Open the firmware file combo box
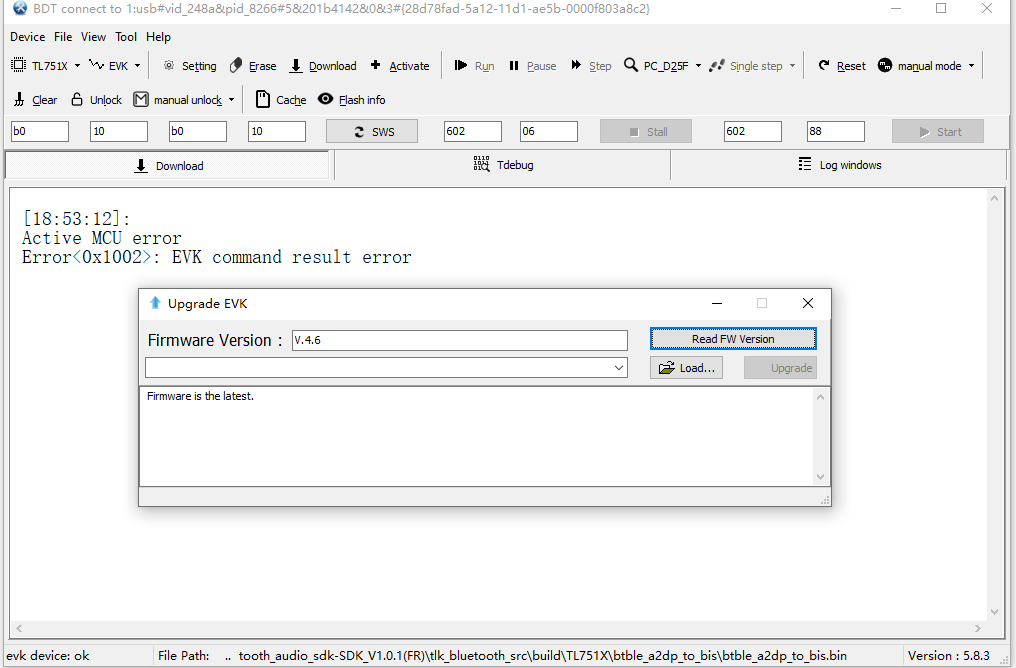The image size is (1016, 668). [x=386, y=368]
